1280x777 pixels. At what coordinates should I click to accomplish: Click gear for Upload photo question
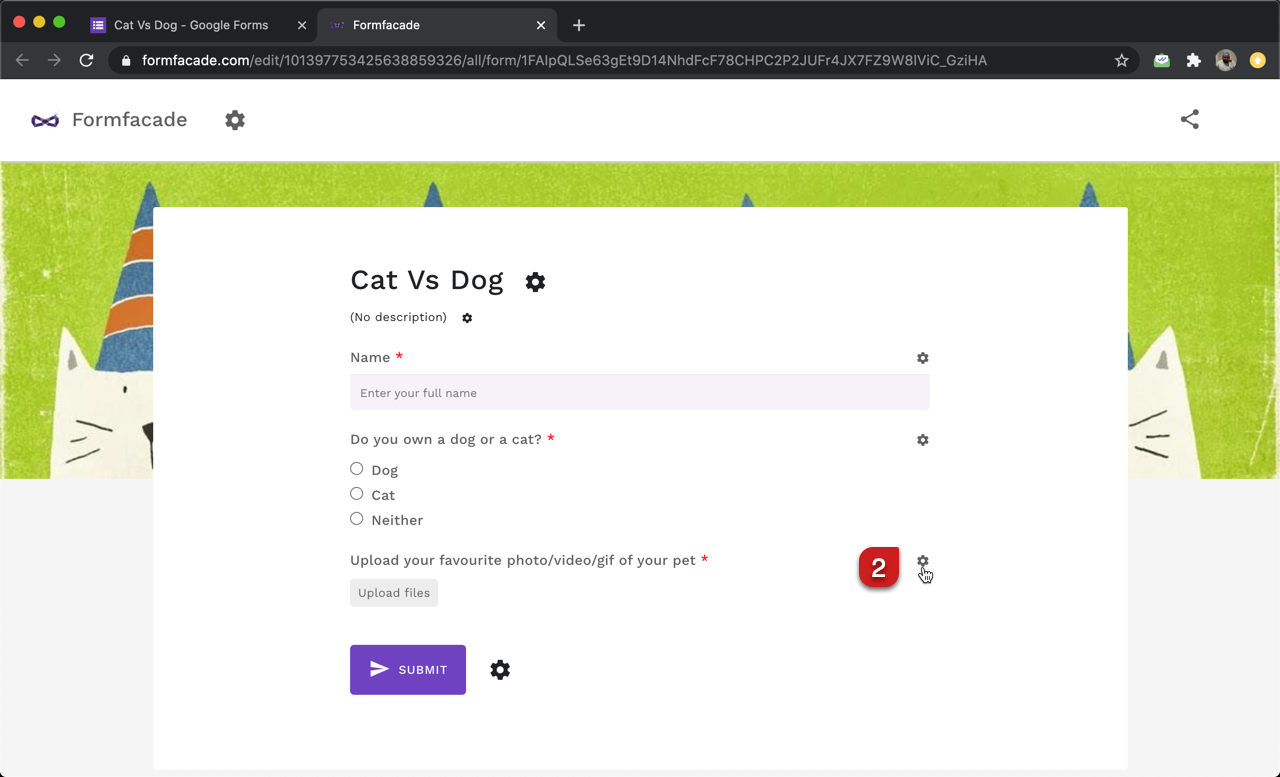click(922, 562)
